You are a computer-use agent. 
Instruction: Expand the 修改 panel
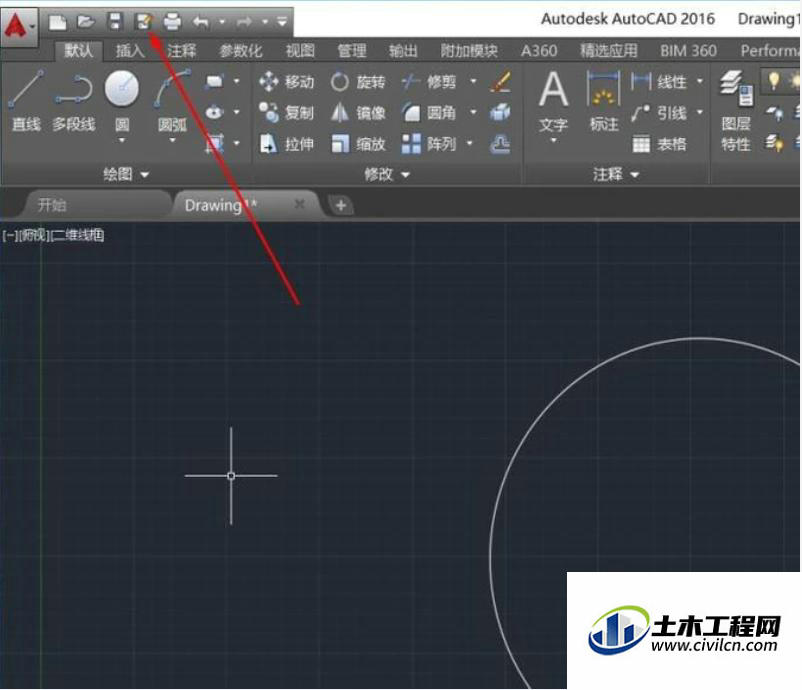[x=387, y=174]
